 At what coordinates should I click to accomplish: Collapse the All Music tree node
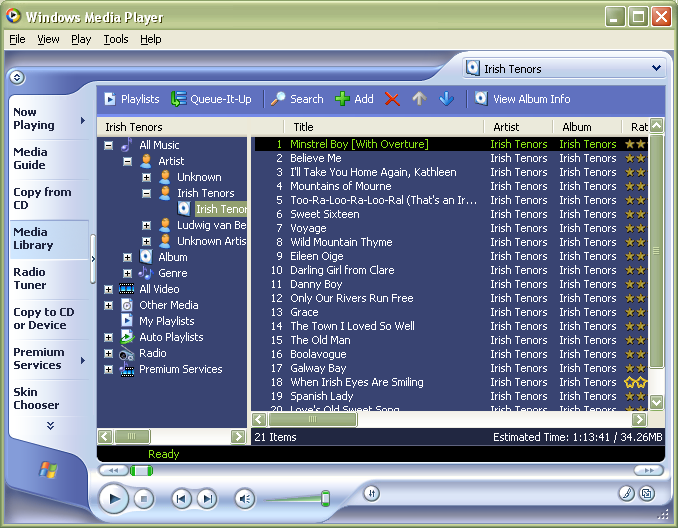tap(109, 145)
